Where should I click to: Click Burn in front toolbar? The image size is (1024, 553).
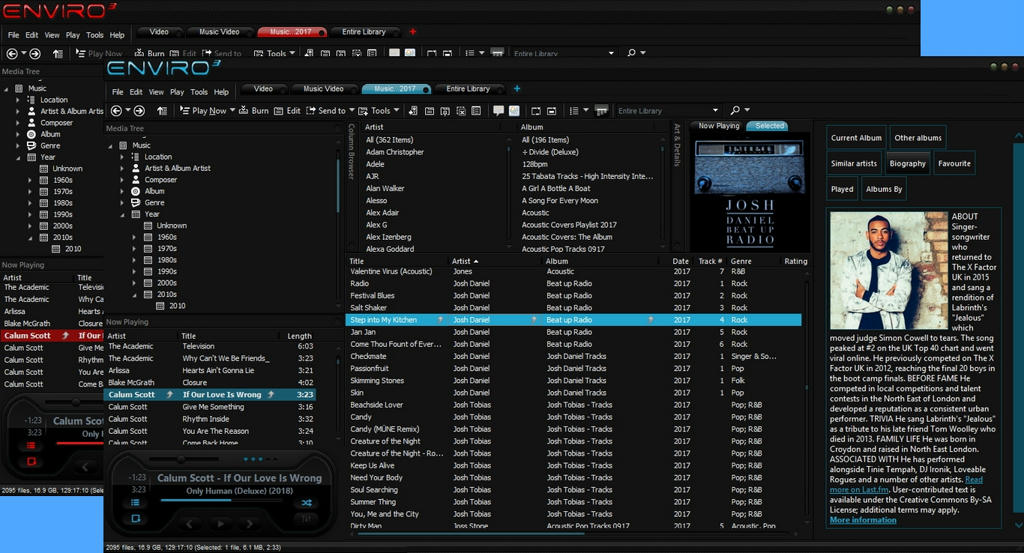[254, 111]
